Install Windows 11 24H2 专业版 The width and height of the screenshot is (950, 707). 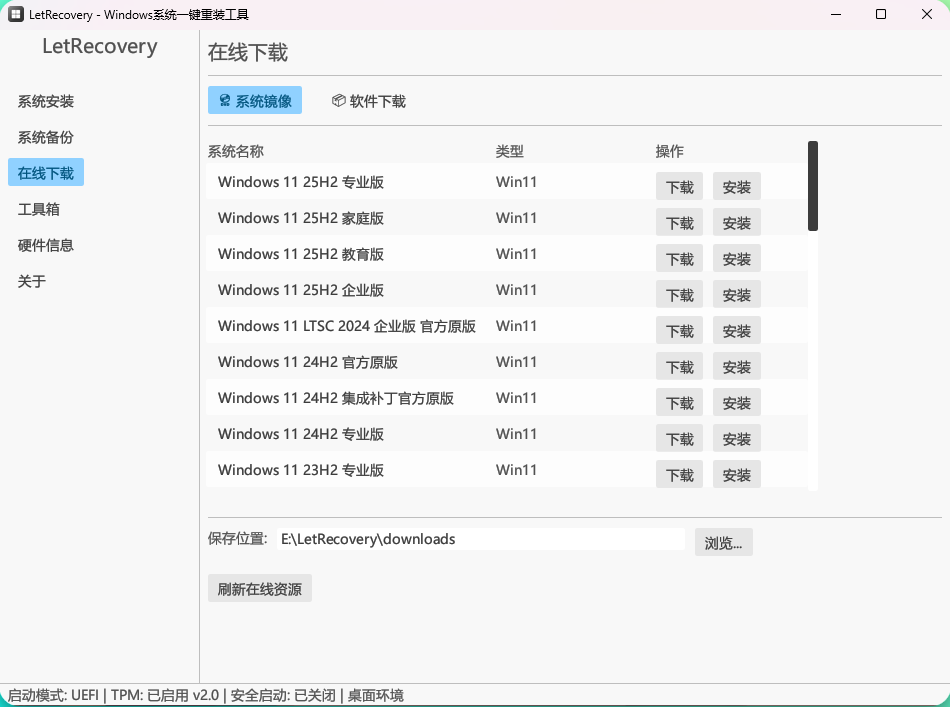tap(736, 439)
